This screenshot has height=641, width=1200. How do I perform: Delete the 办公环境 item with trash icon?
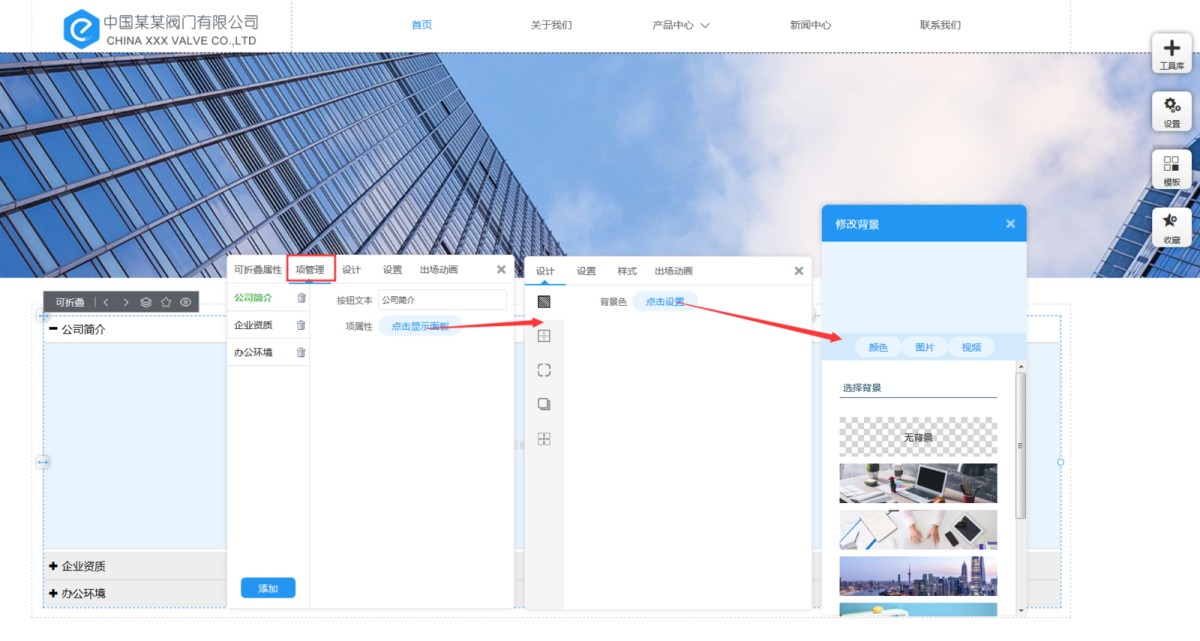click(x=301, y=352)
